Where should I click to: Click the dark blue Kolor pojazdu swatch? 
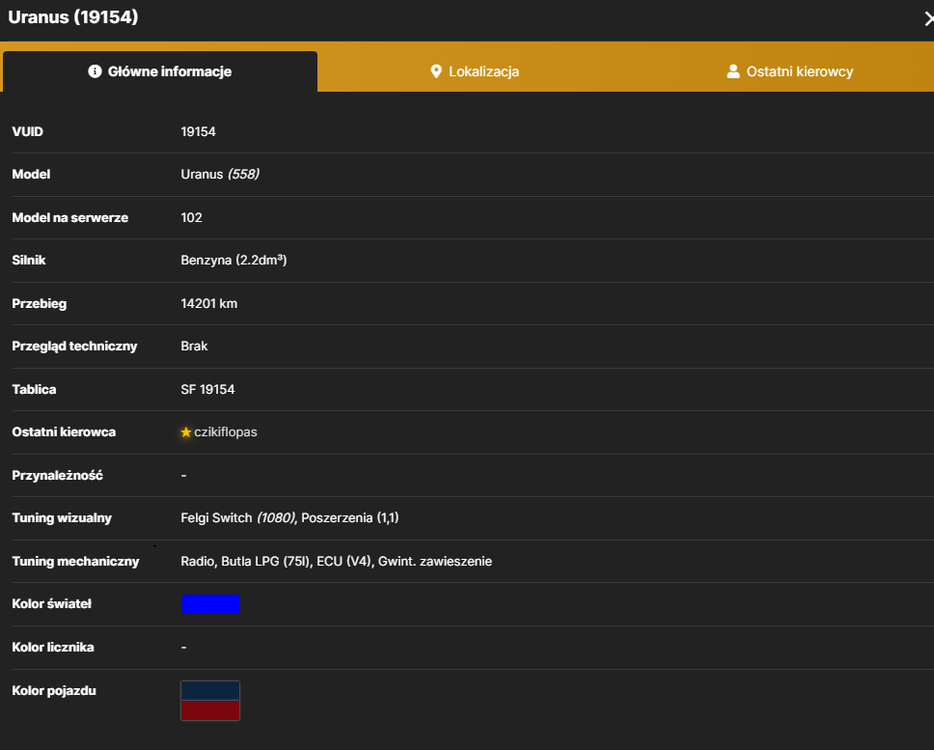pos(210,691)
